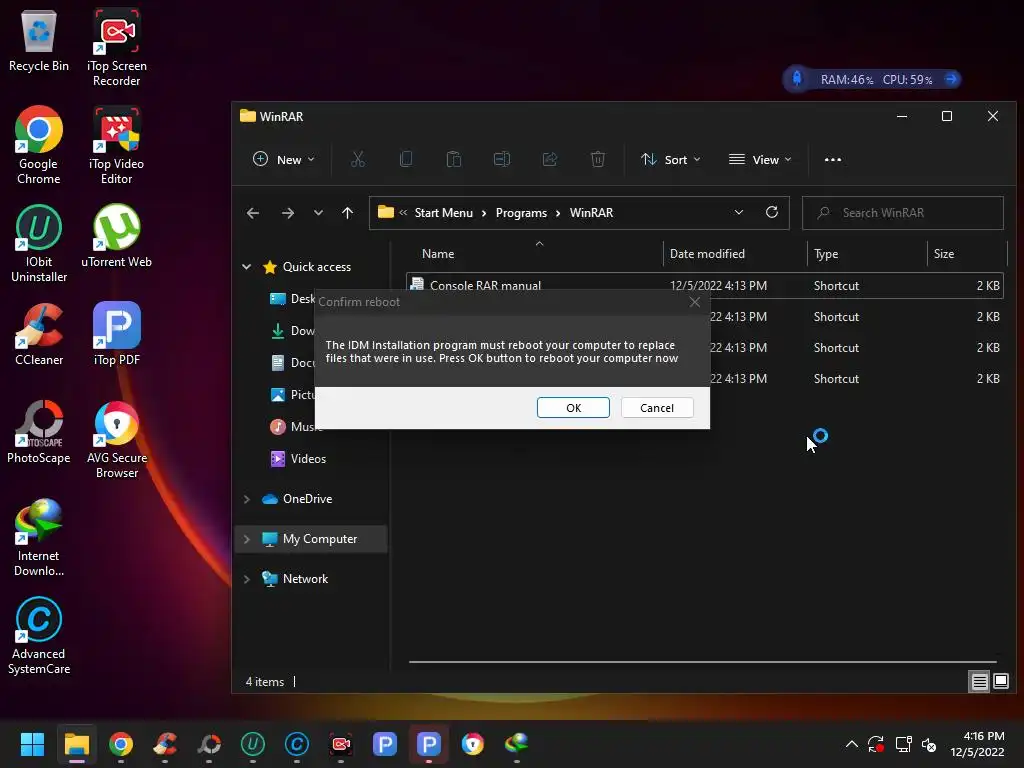
Task: Select OneDrive in navigation pane
Action: 307,499
